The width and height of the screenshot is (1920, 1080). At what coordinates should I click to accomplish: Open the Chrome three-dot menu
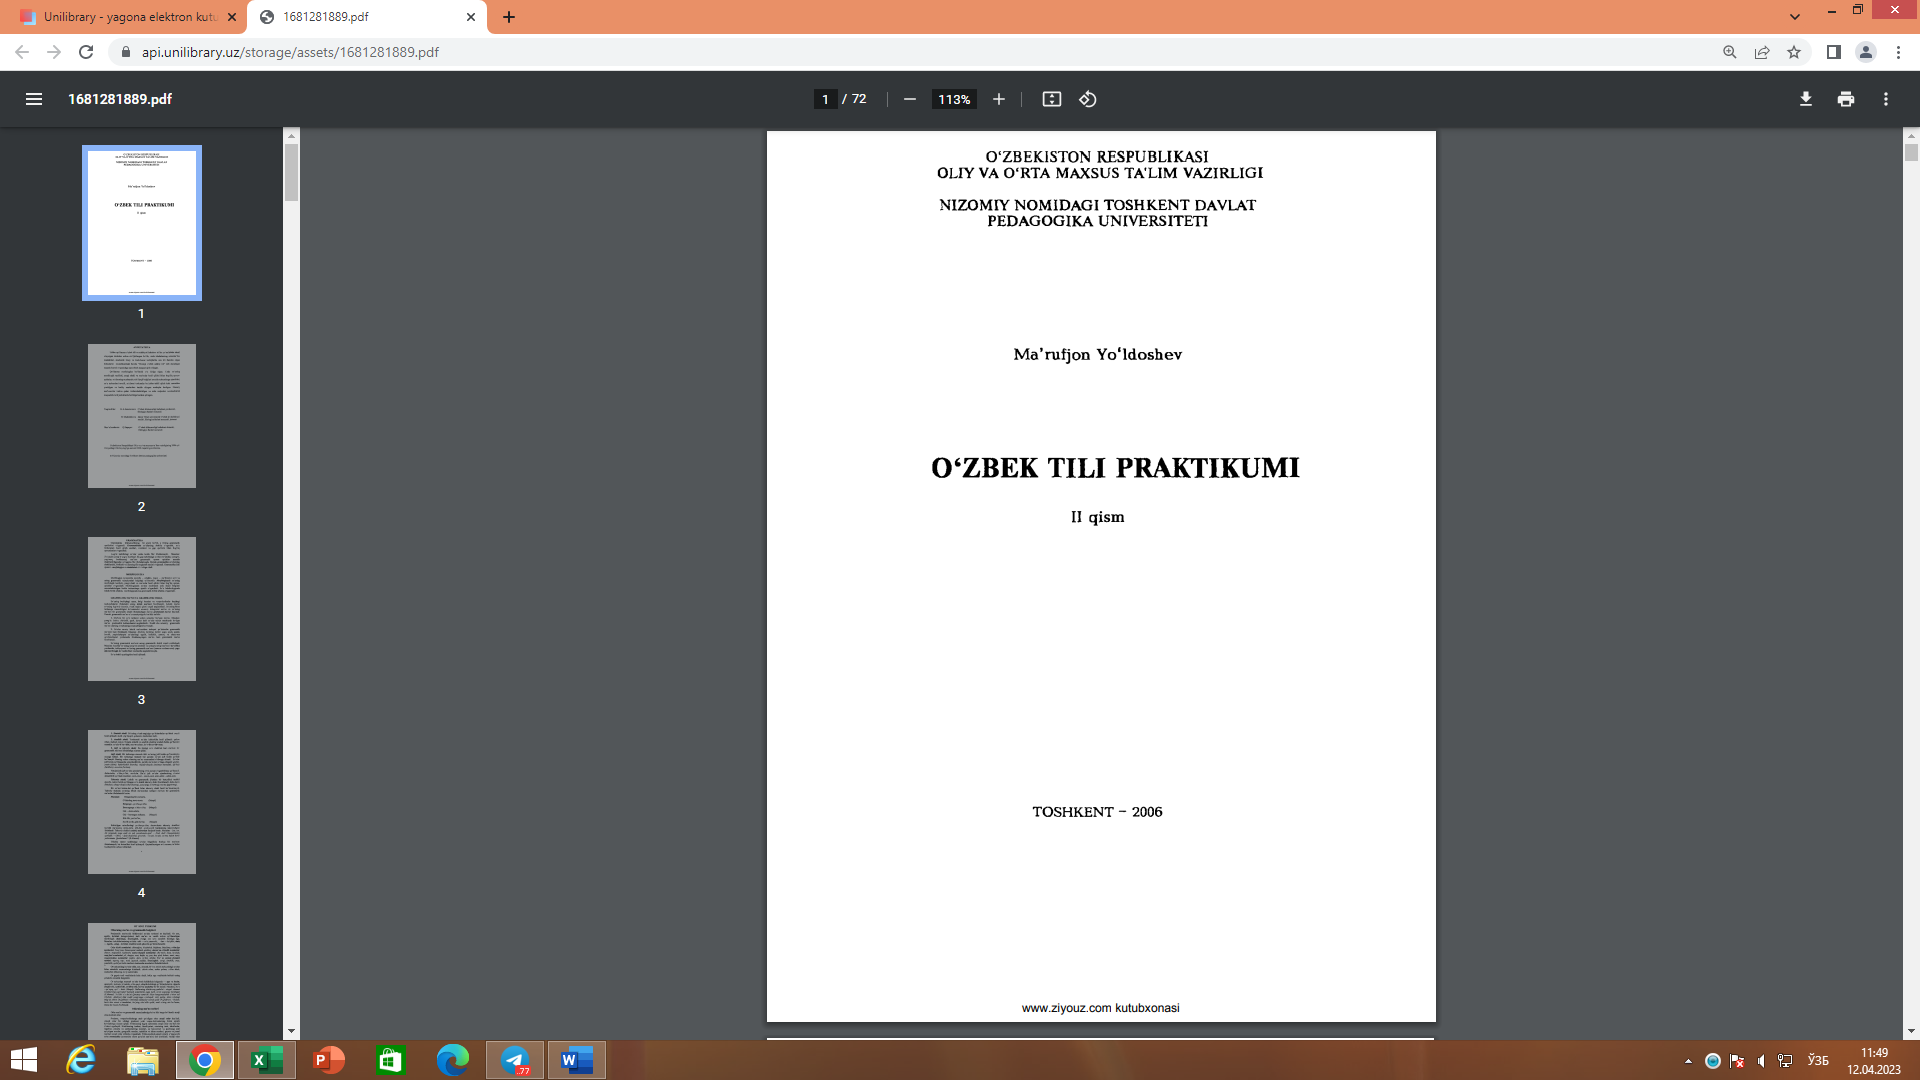(1898, 52)
